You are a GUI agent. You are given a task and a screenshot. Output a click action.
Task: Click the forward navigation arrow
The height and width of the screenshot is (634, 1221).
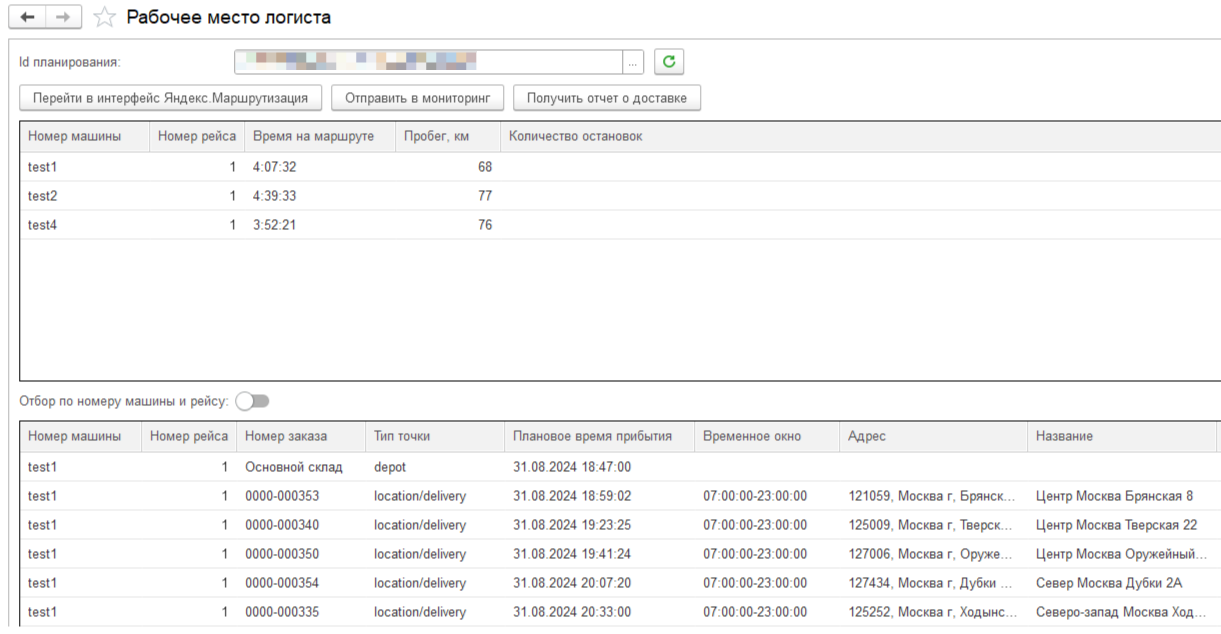click(63, 18)
